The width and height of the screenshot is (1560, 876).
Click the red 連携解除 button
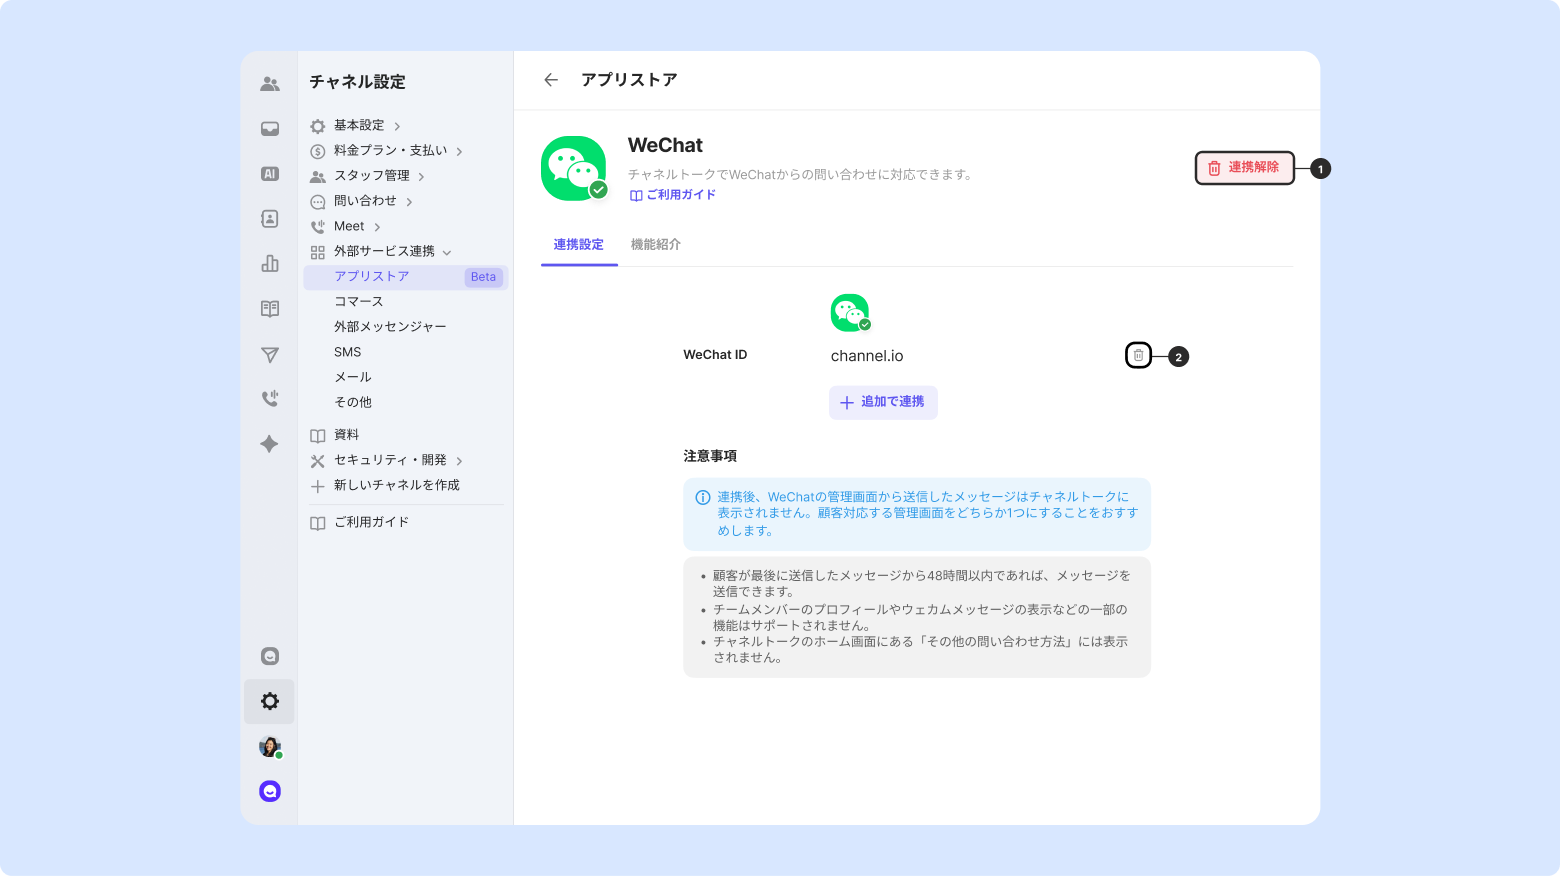tap(1245, 168)
